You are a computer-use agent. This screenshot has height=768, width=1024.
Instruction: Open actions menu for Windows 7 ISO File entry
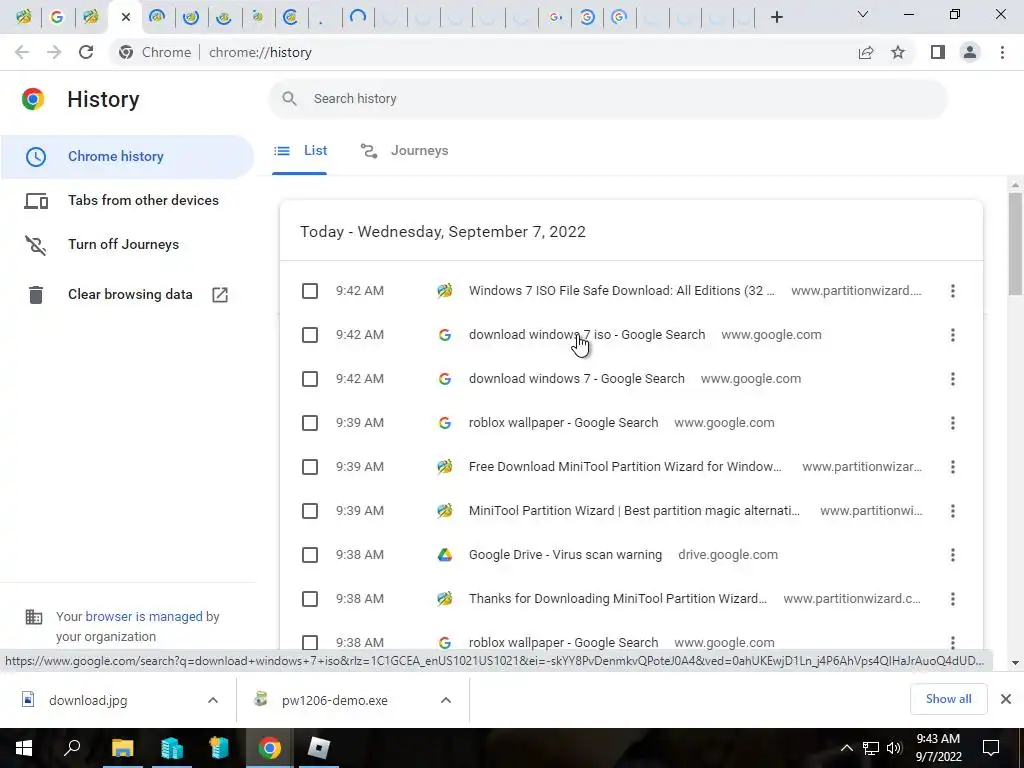[x=953, y=291]
